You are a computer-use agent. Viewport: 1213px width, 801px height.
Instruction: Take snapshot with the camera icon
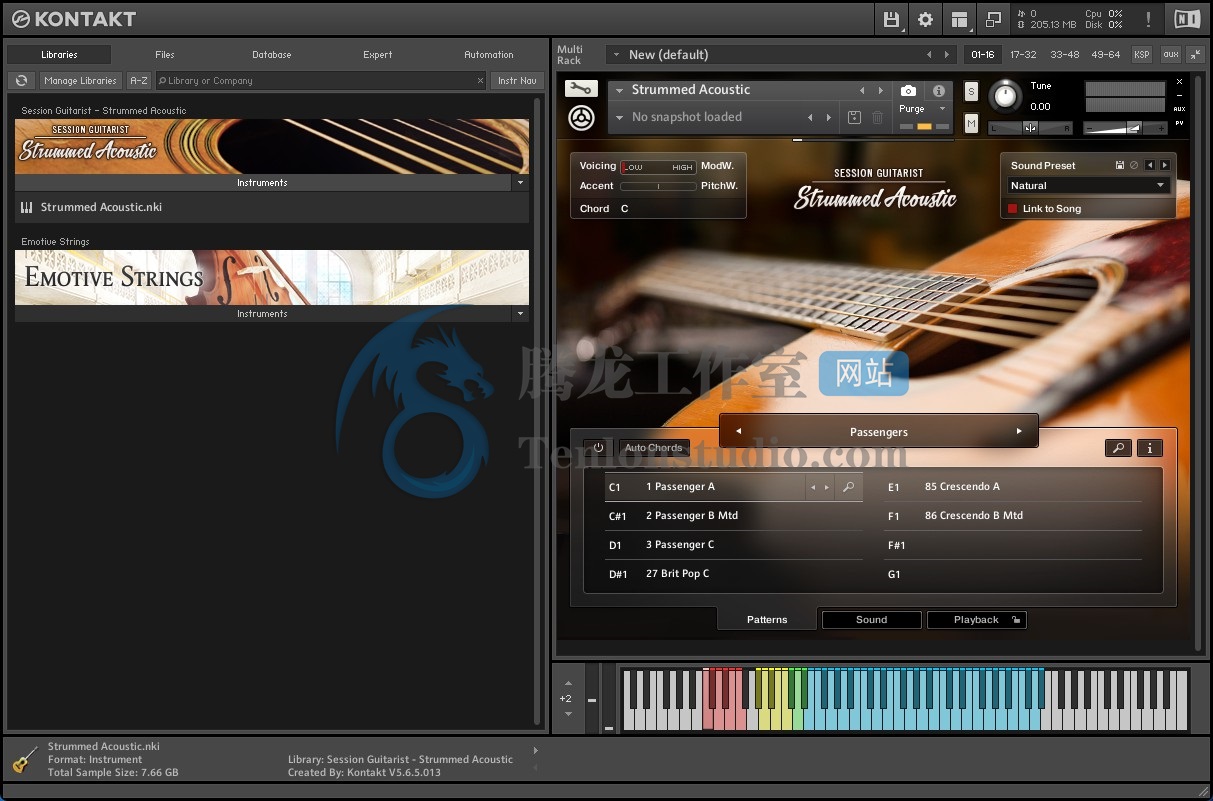908,91
